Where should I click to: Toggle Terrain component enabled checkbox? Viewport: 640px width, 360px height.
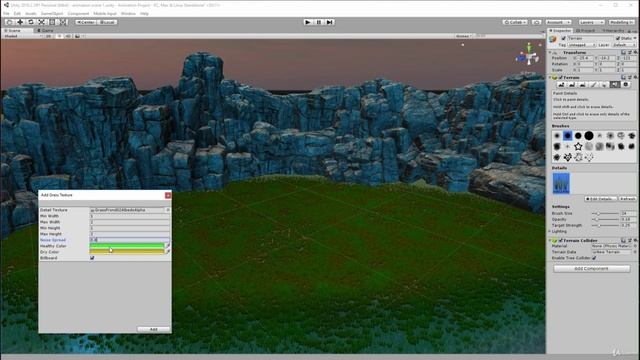point(561,77)
